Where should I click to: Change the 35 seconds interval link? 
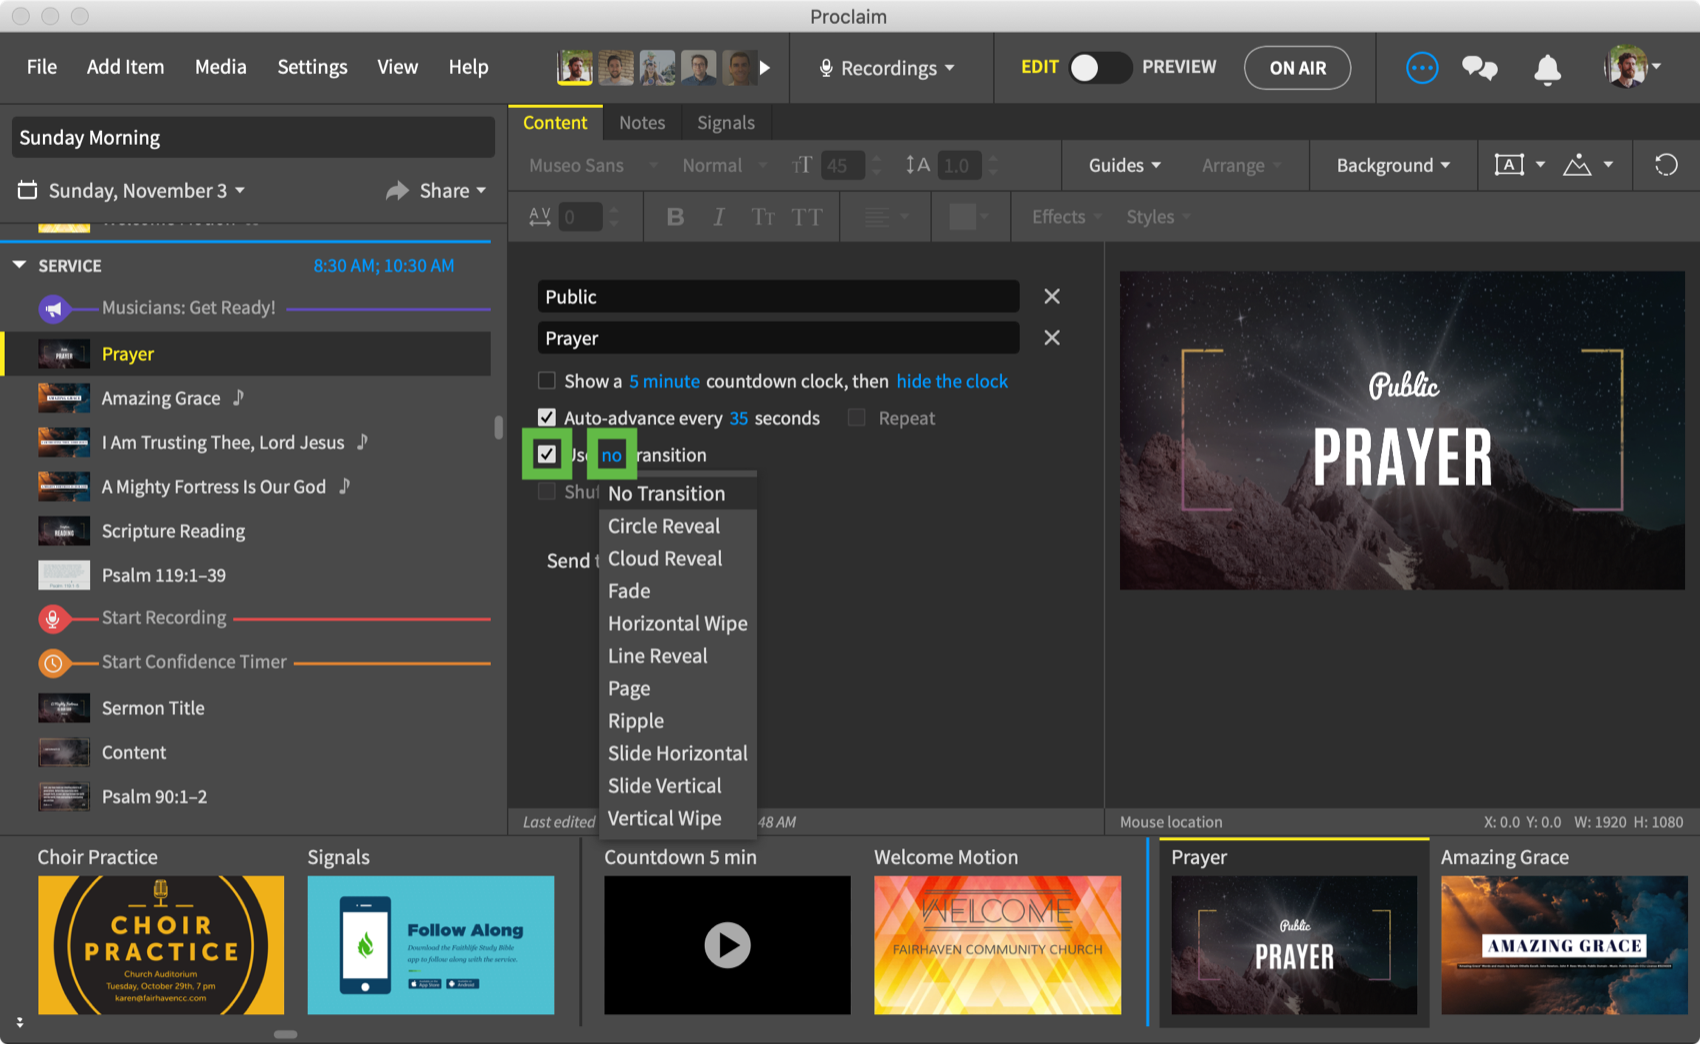pos(739,418)
